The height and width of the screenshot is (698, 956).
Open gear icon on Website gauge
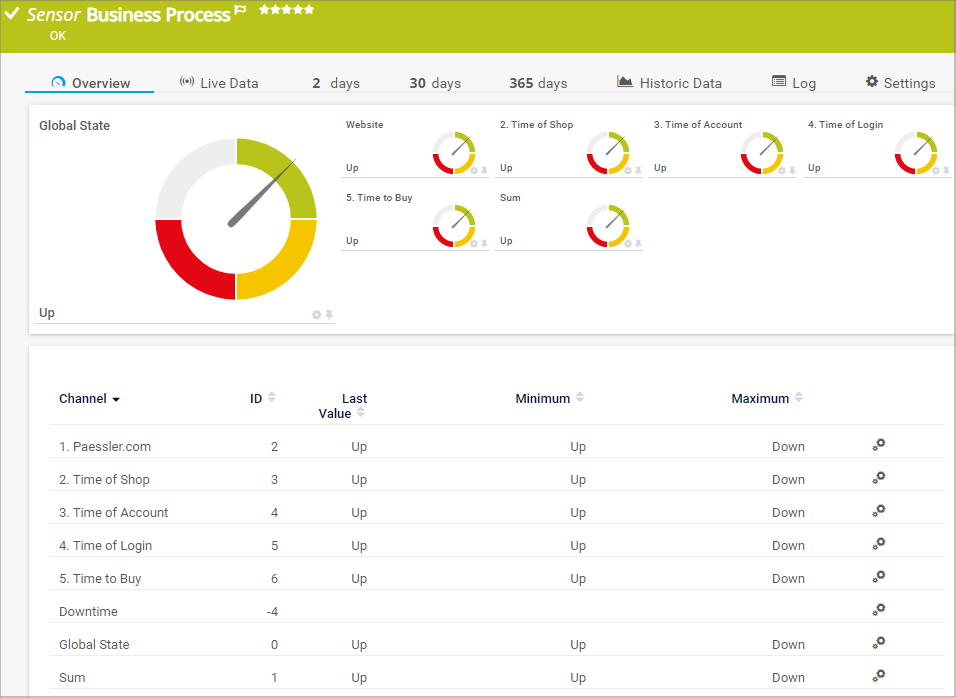473,171
